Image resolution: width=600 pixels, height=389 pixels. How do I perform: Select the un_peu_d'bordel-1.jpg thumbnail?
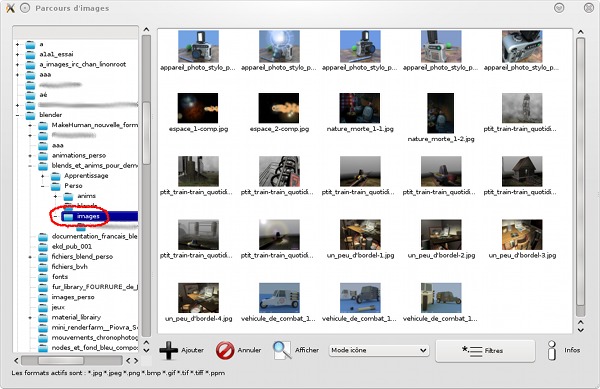click(360, 234)
